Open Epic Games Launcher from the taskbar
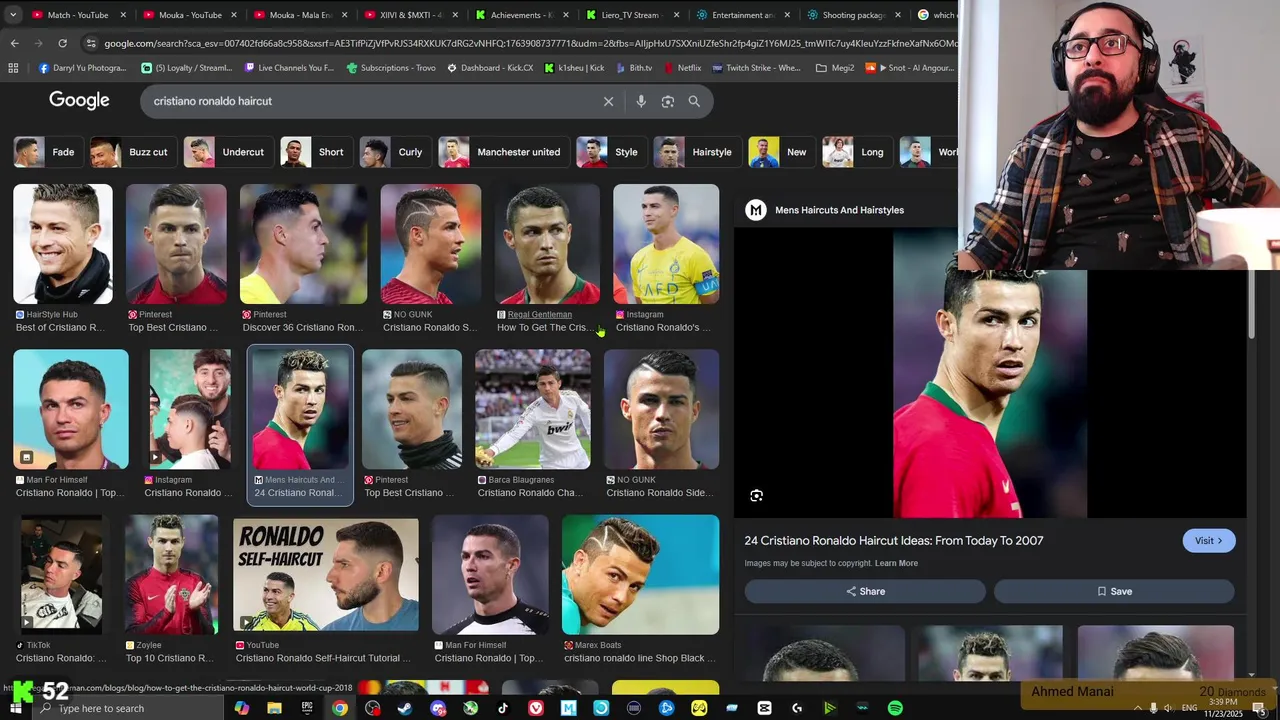This screenshot has width=1280, height=720. click(x=307, y=708)
